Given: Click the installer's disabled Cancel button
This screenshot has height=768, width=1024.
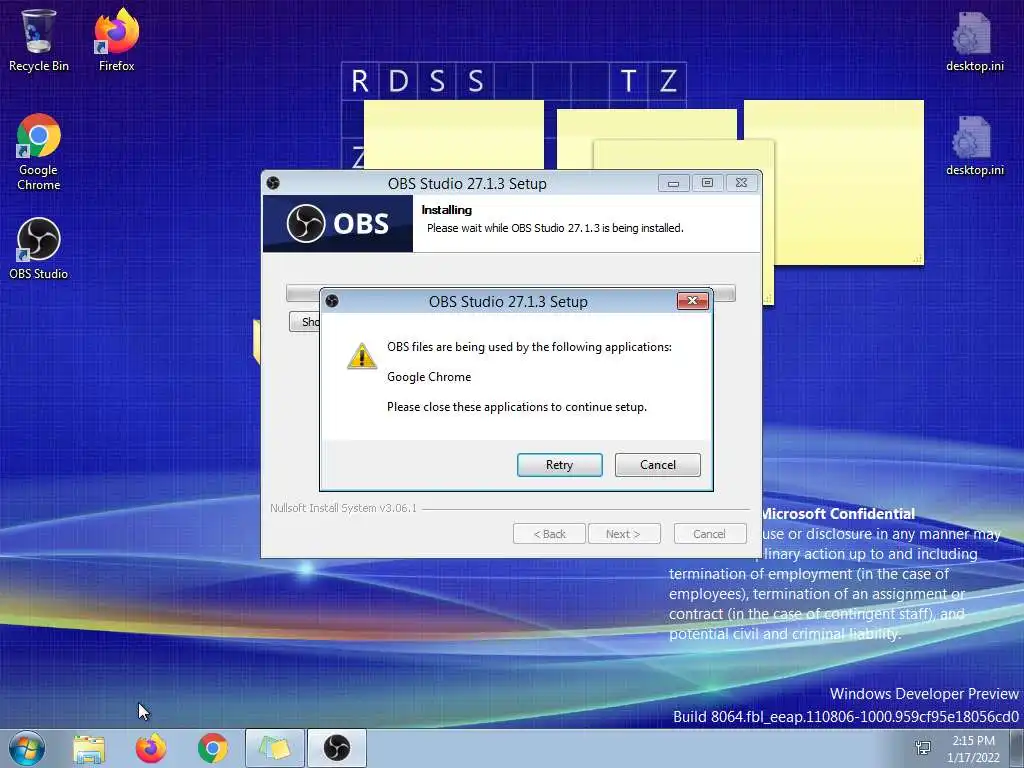Looking at the screenshot, I should click(x=710, y=534).
